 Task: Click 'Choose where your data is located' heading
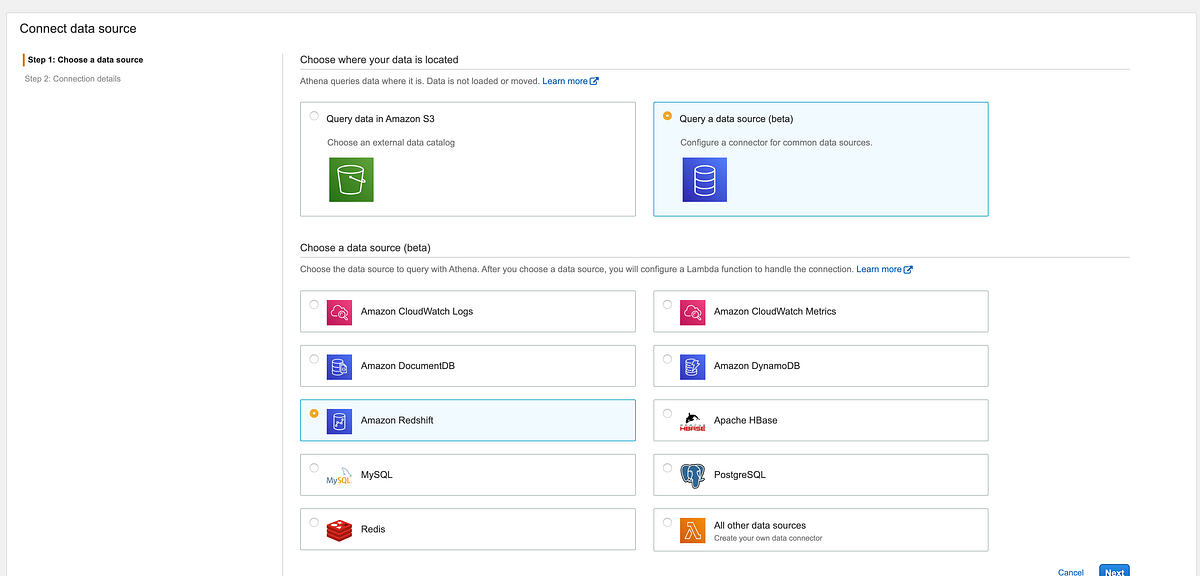coord(379,60)
